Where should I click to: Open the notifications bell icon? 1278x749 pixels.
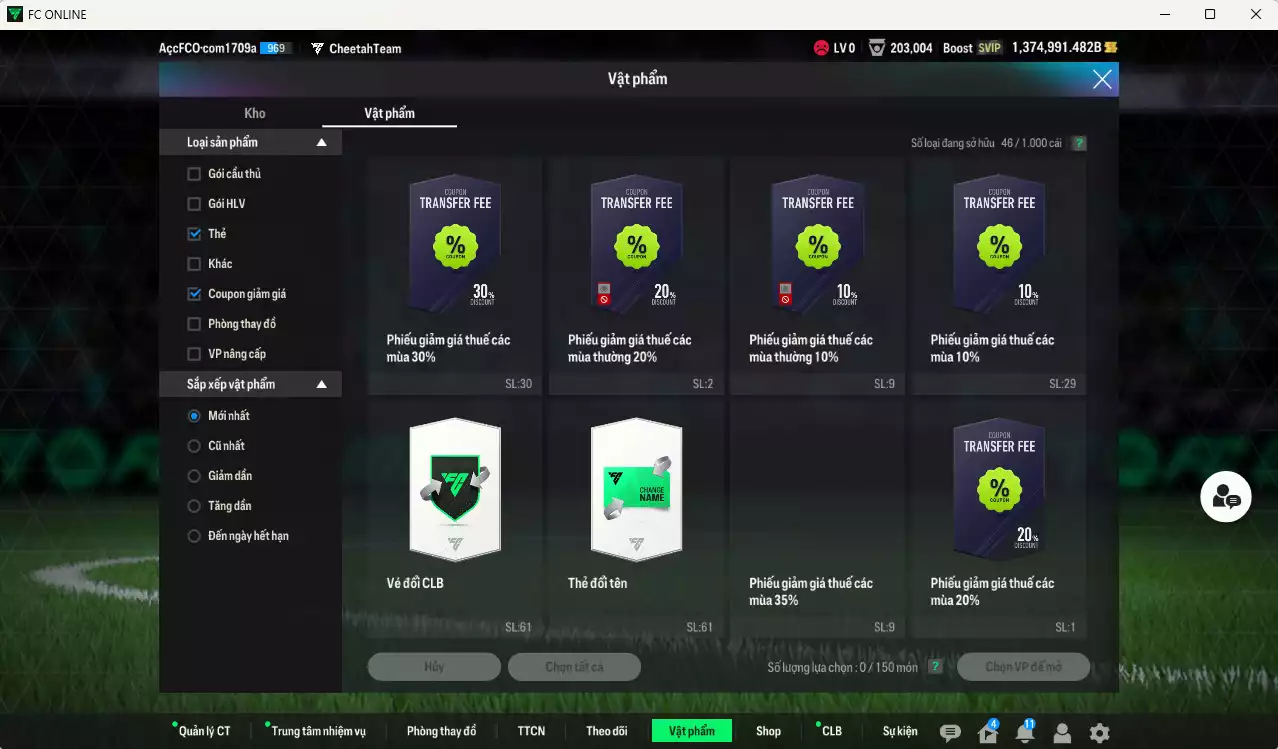pos(1025,733)
